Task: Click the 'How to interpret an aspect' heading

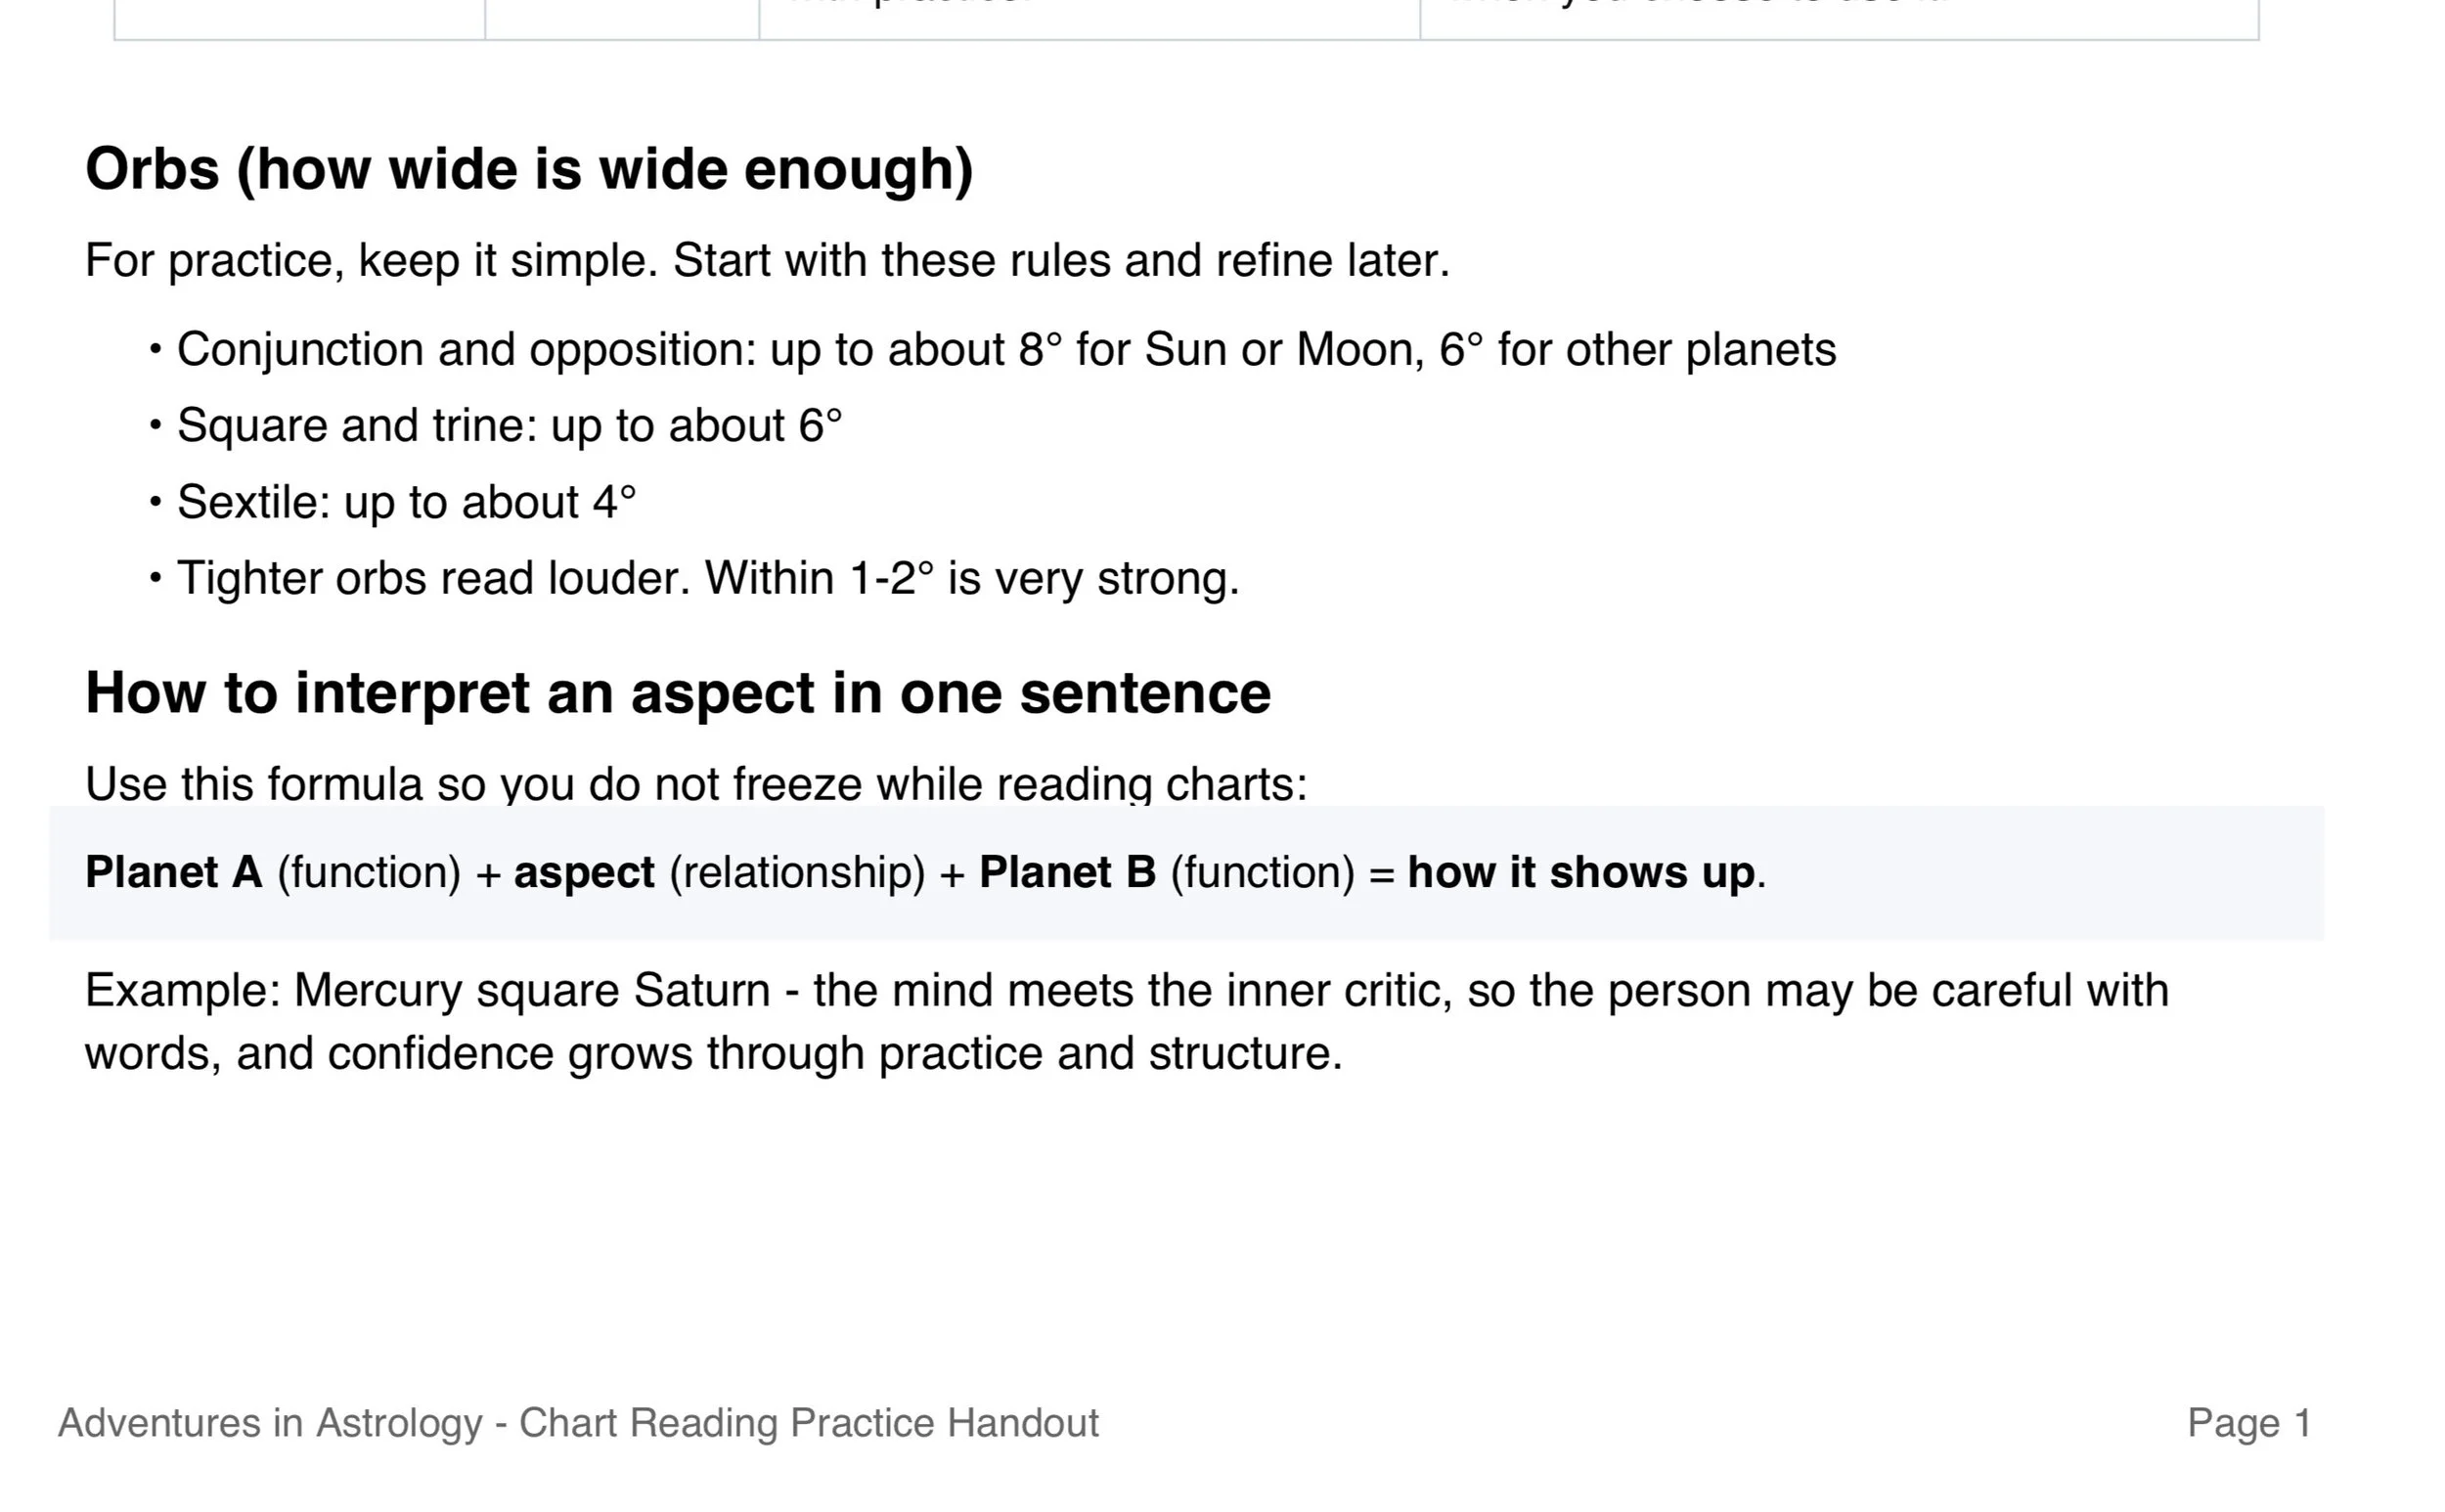Action: tap(678, 693)
